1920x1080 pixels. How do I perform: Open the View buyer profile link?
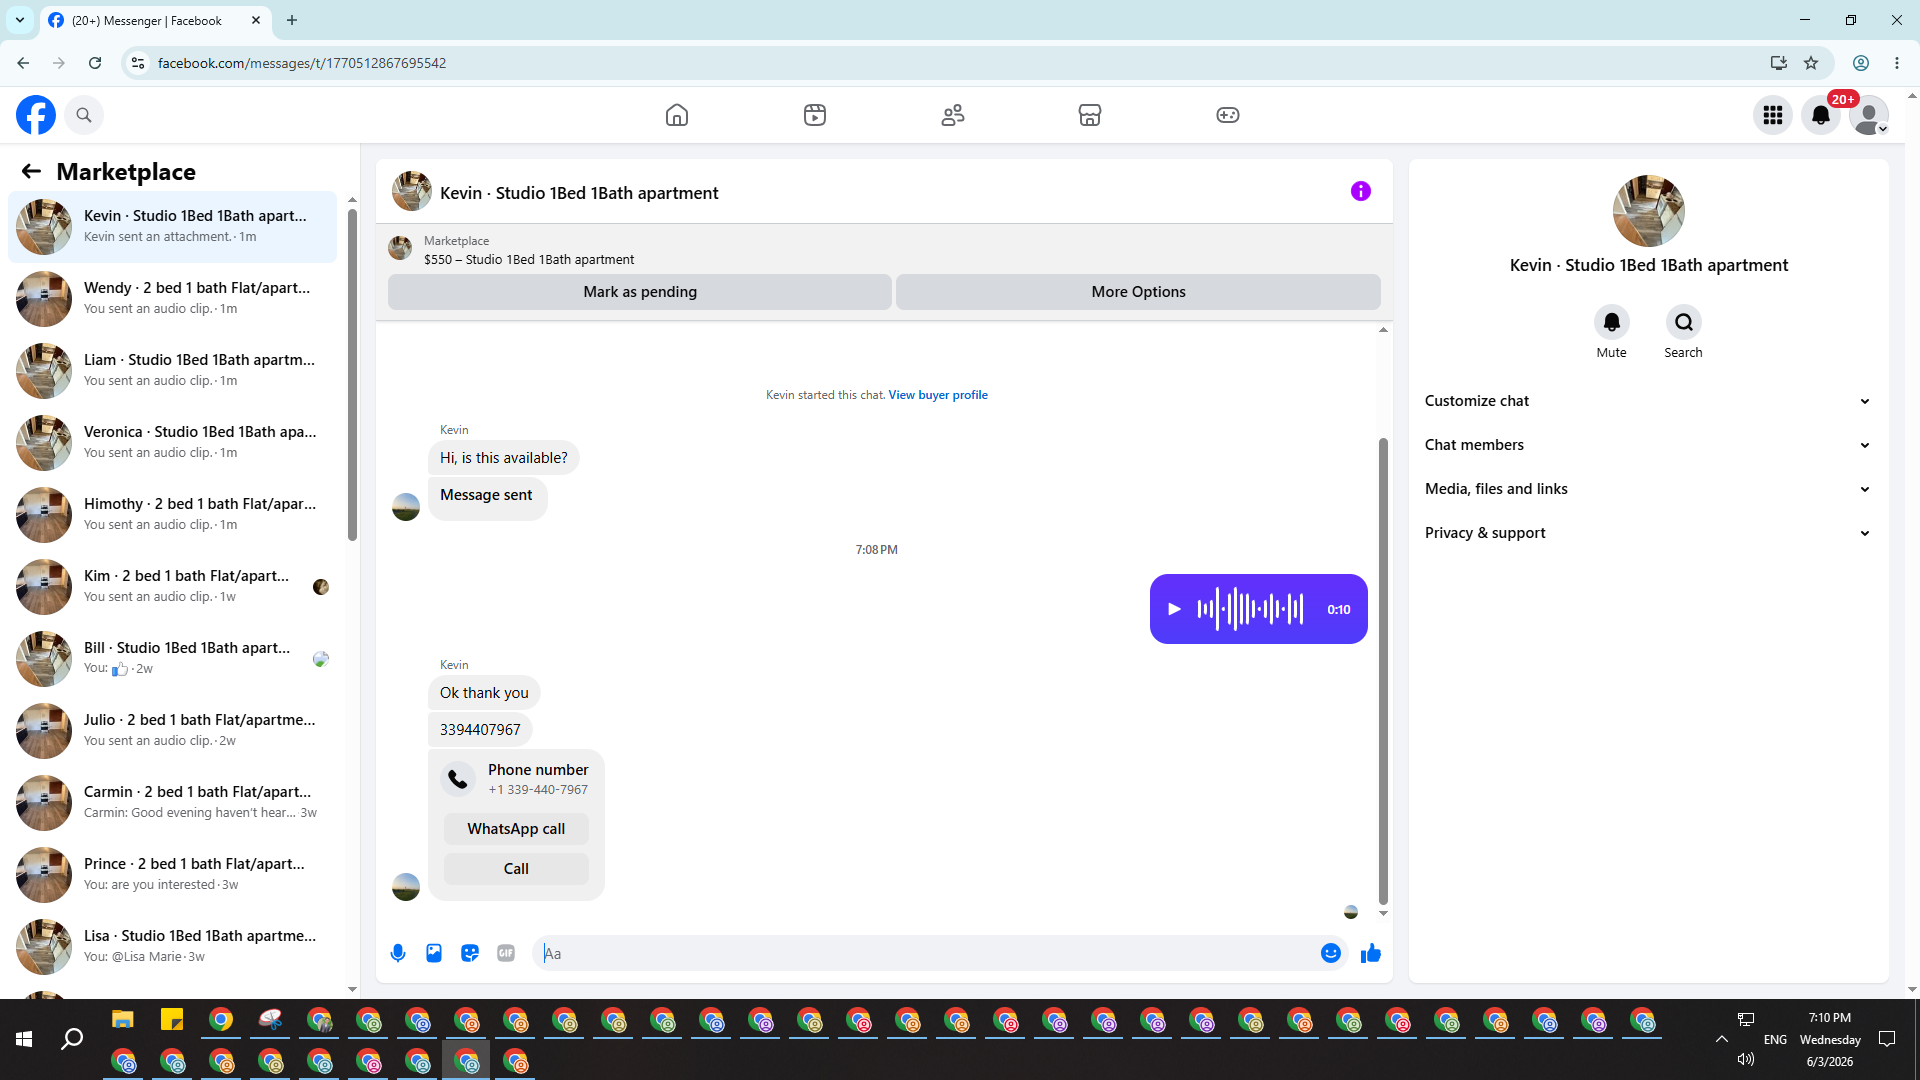938,395
